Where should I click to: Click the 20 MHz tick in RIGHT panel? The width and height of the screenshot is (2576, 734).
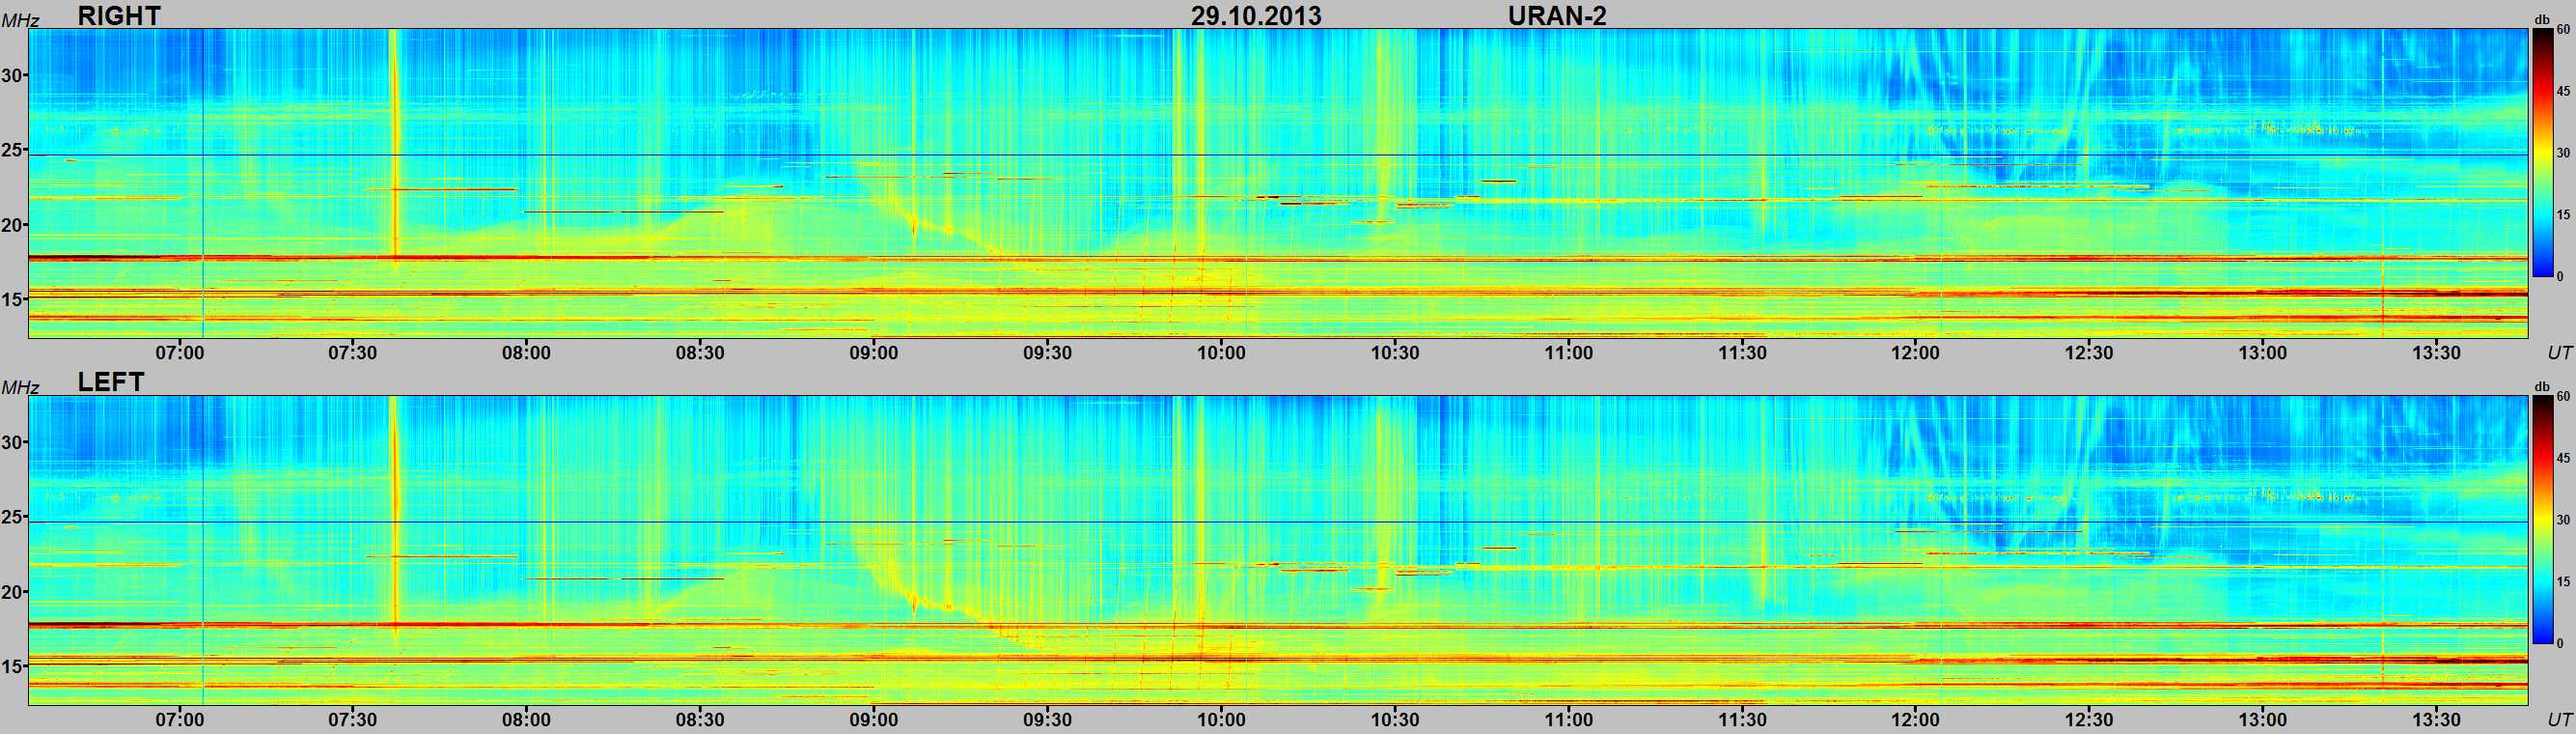click(x=13, y=225)
